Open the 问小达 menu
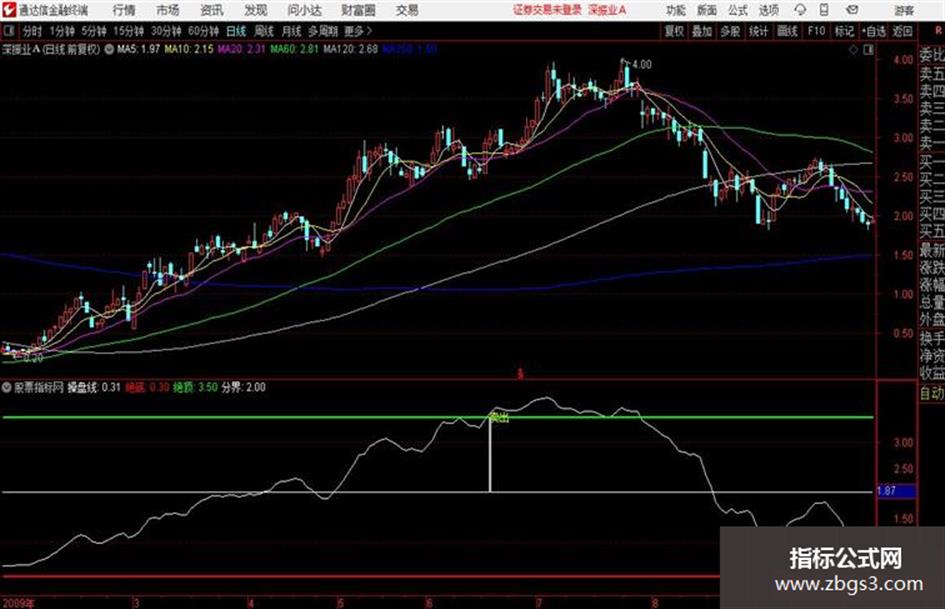The image size is (945, 609). coord(304,10)
